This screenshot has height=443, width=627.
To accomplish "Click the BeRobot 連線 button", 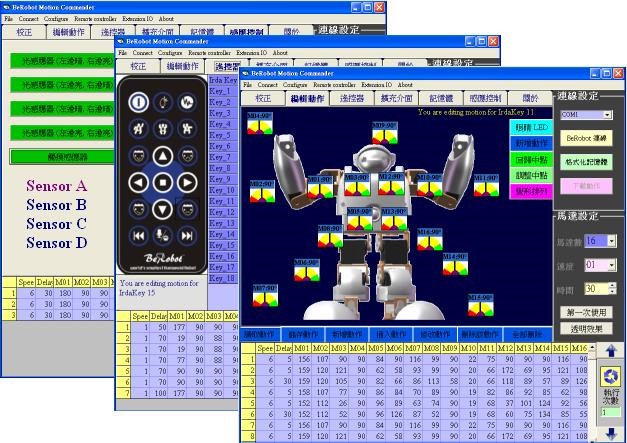I will pyautogui.click(x=586, y=138).
